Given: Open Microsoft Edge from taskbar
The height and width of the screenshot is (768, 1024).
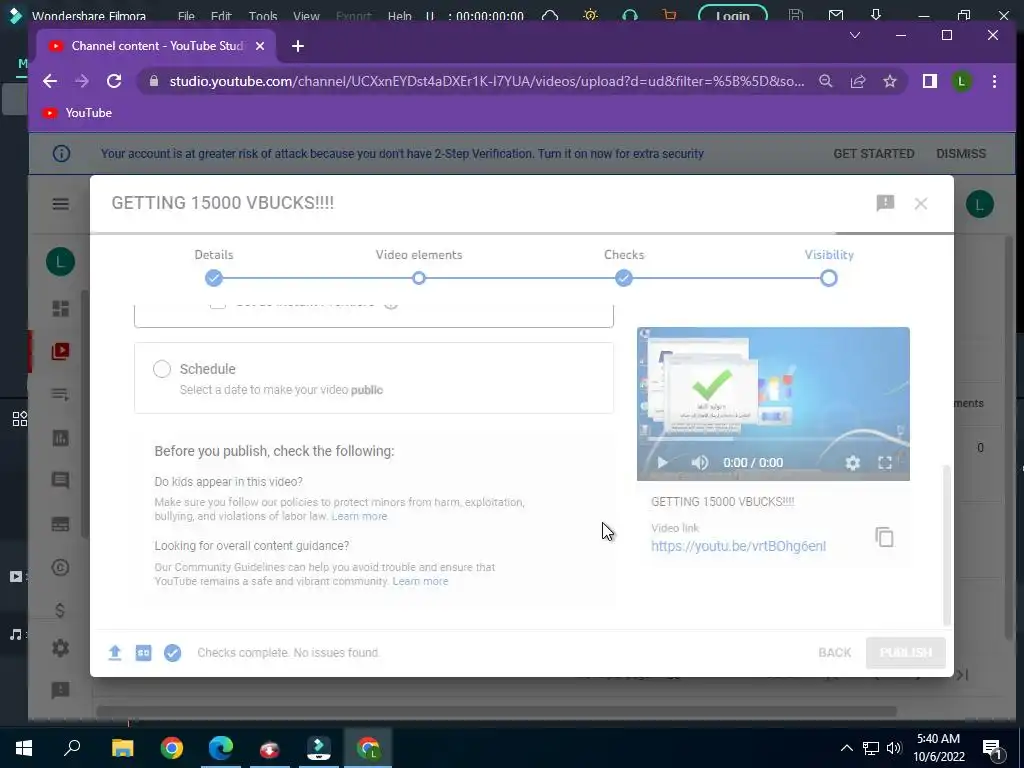Looking at the screenshot, I should [221, 748].
